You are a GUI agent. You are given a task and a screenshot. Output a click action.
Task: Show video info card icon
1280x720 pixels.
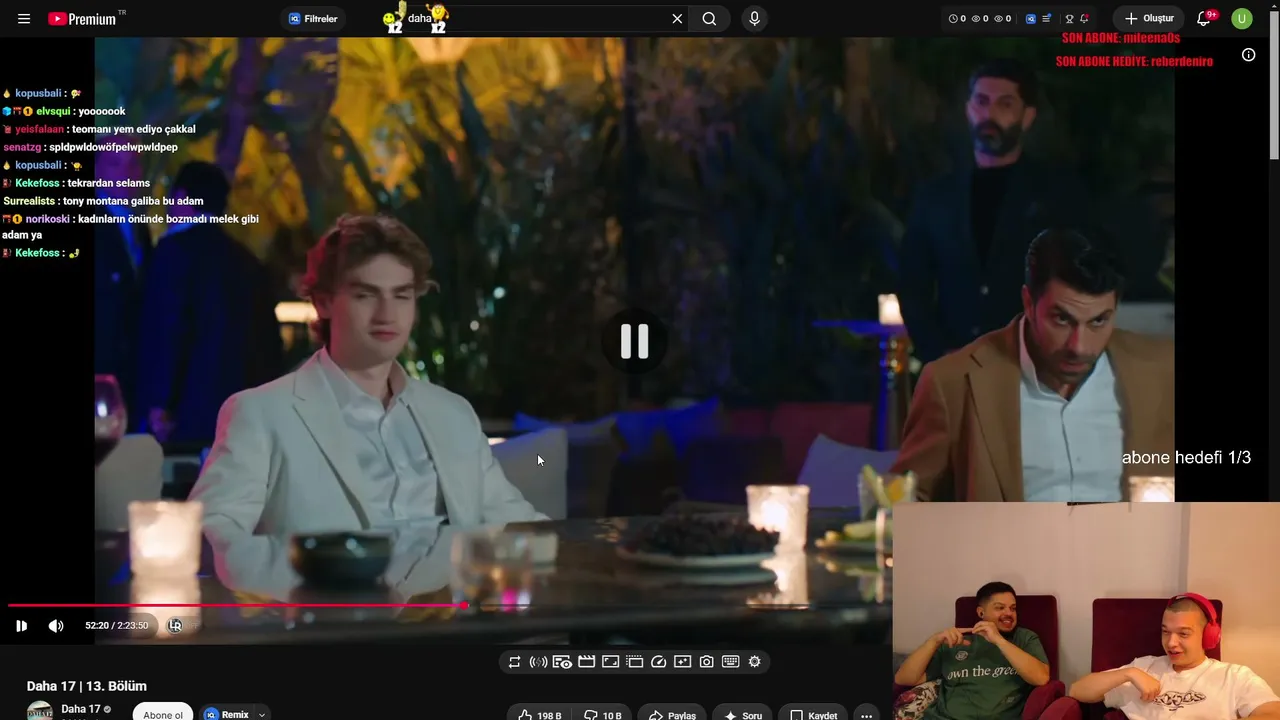click(x=1248, y=55)
